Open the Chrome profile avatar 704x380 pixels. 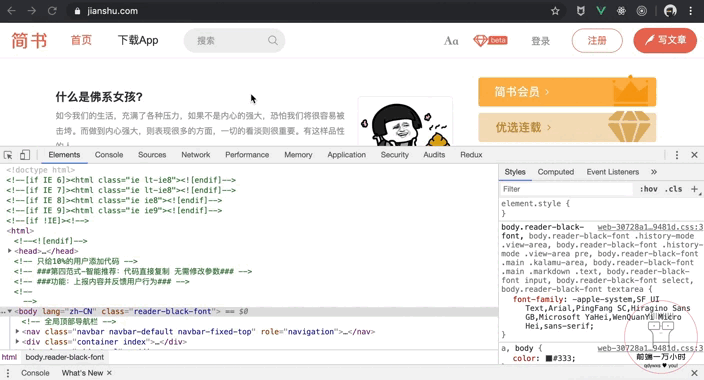[x=670, y=11]
